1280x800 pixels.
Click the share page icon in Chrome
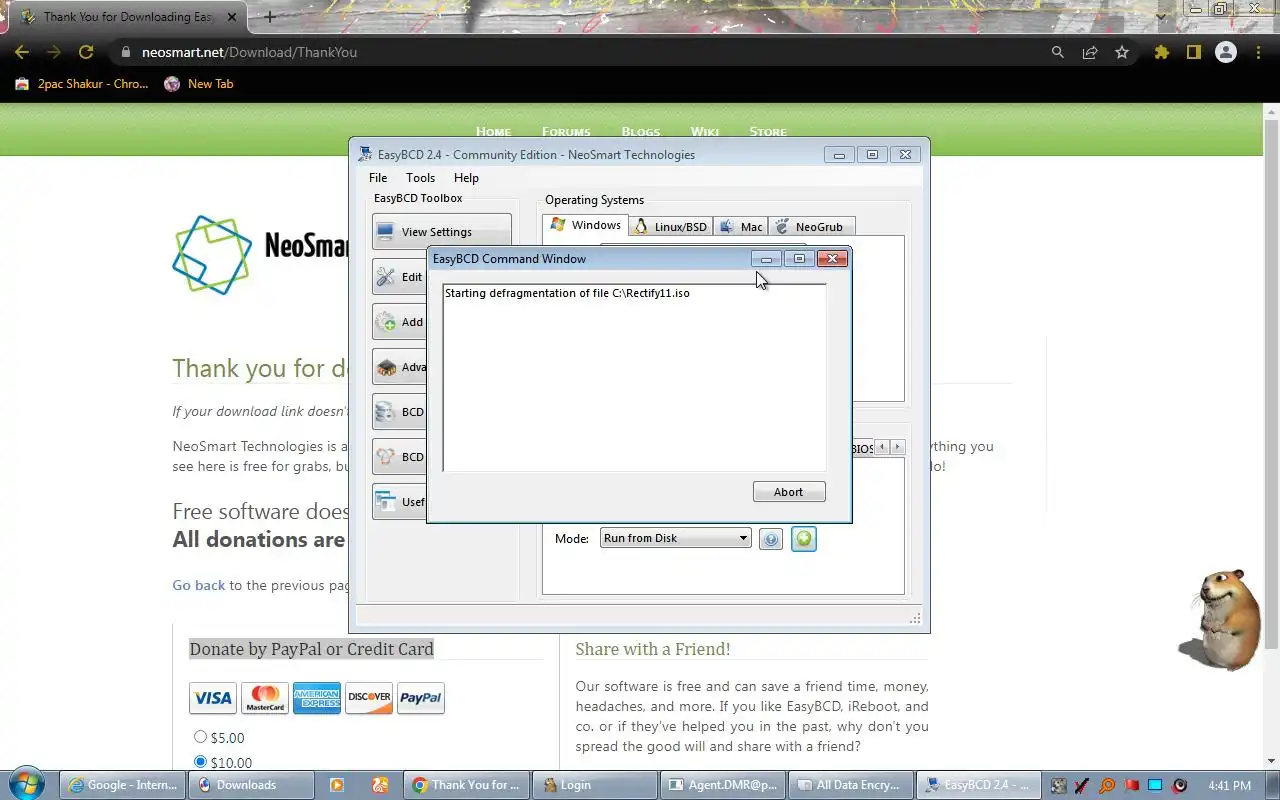(1090, 52)
